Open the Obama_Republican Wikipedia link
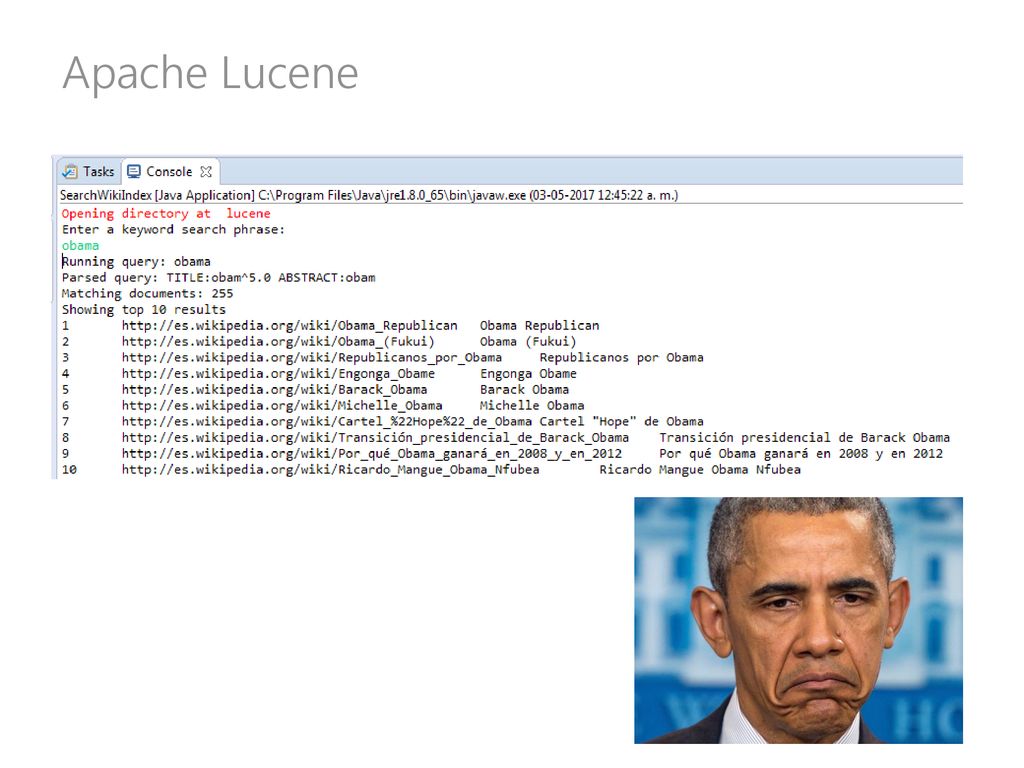The width and height of the screenshot is (1024, 768). (x=289, y=325)
